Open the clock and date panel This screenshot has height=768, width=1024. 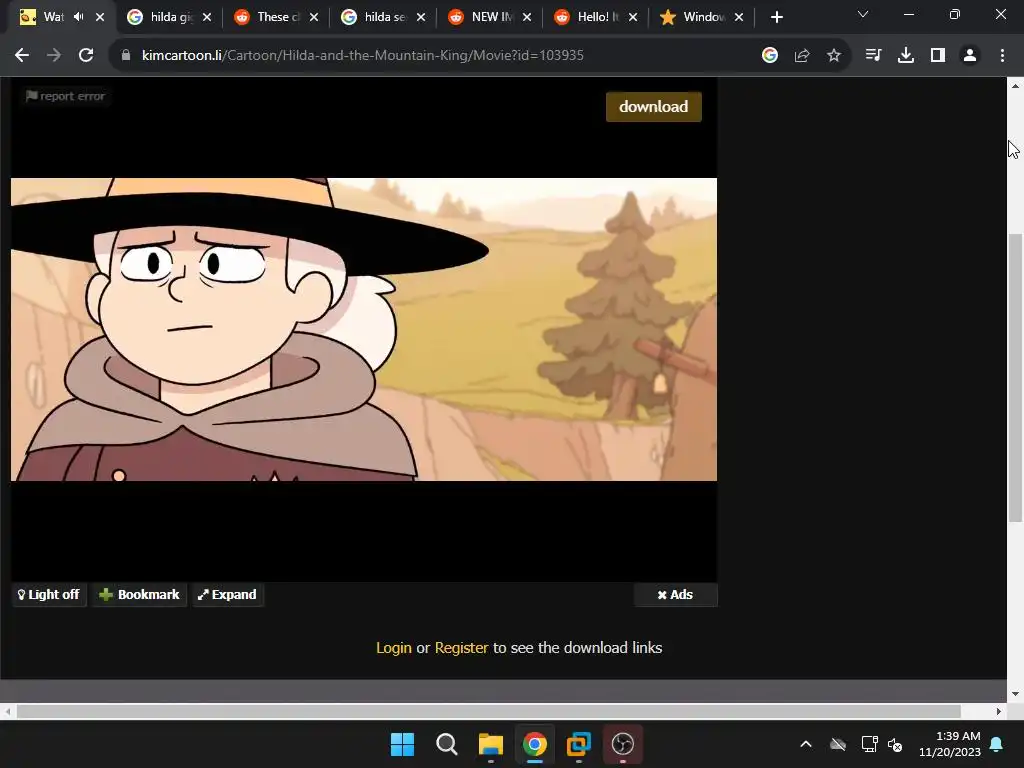pyautogui.click(x=950, y=744)
